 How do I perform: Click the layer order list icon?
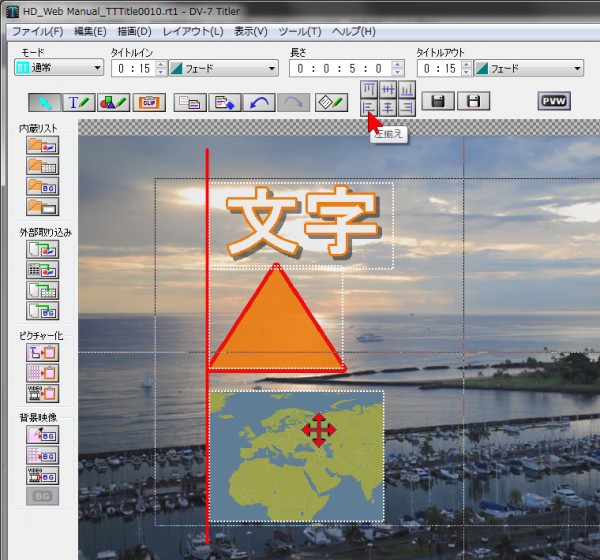coord(190,102)
